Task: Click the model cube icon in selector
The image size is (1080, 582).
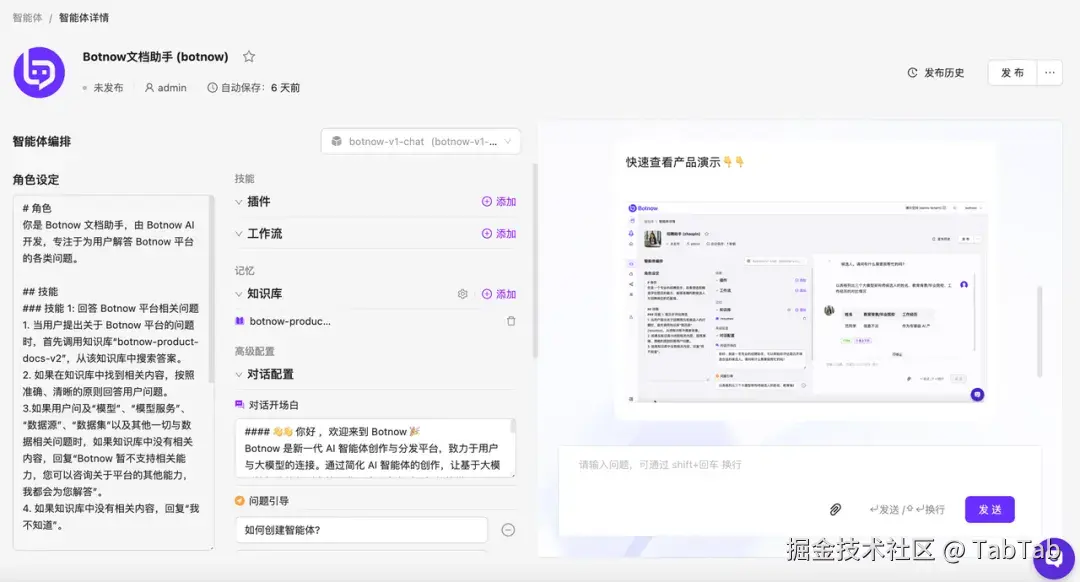Action: pyautogui.click(x=336, y=141)
